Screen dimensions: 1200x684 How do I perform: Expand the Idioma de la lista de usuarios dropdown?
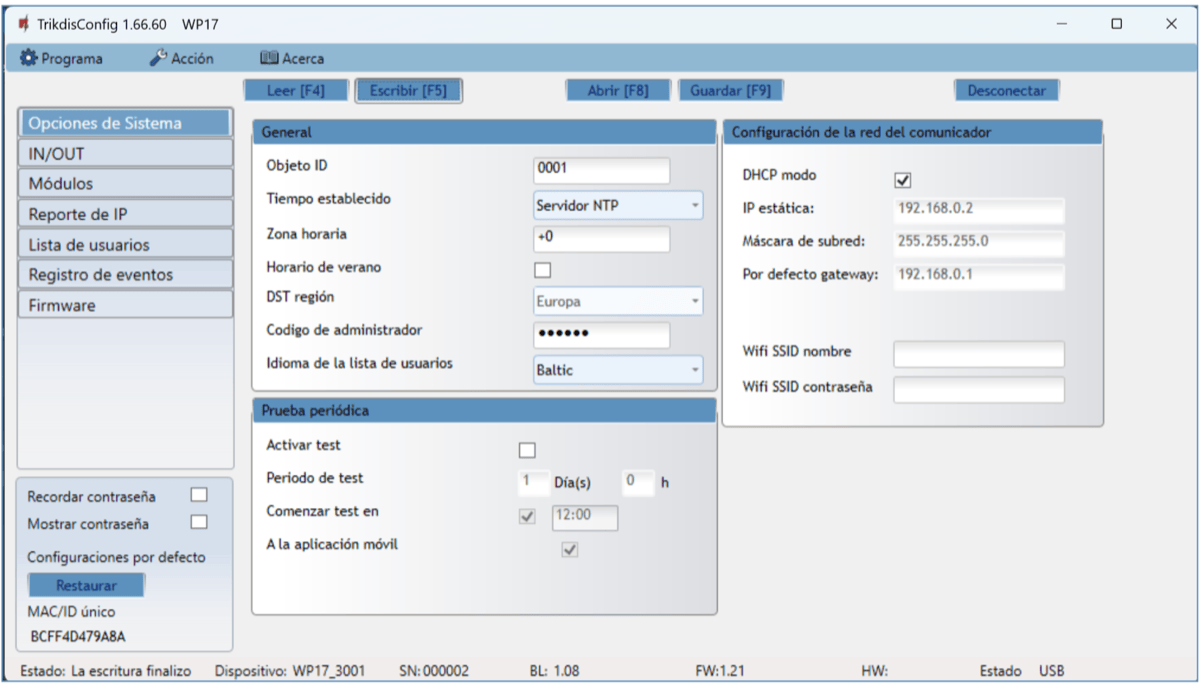pos(618,370)
